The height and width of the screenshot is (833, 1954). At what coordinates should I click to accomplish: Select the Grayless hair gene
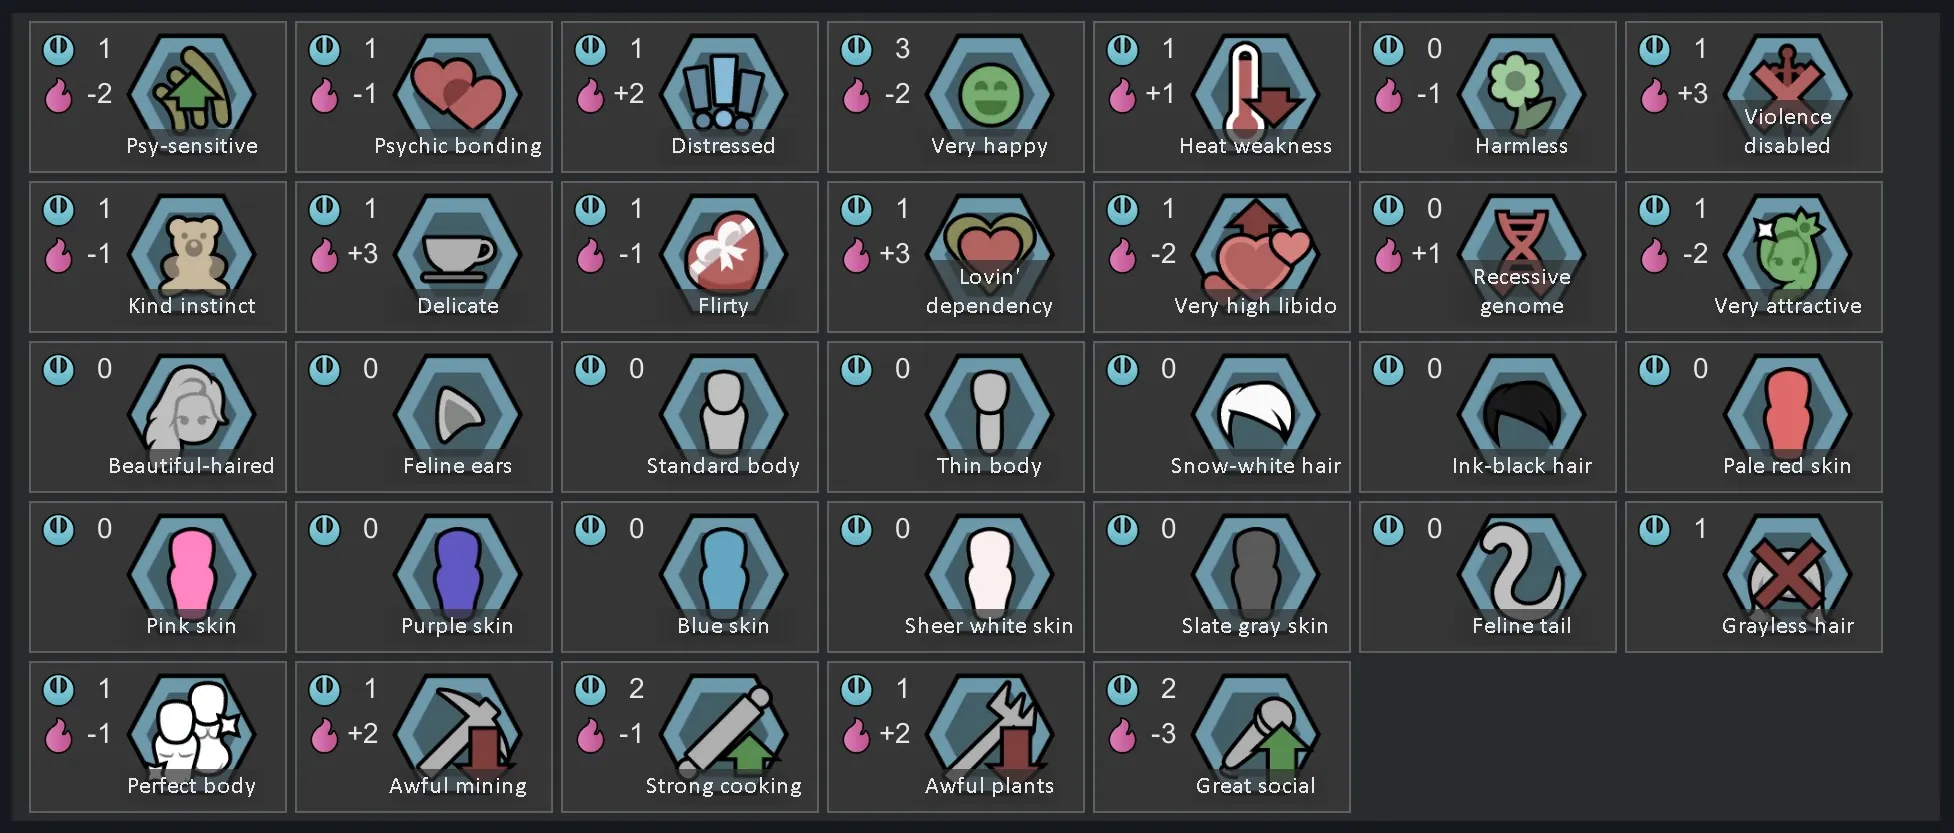(x=1788, y=572)
